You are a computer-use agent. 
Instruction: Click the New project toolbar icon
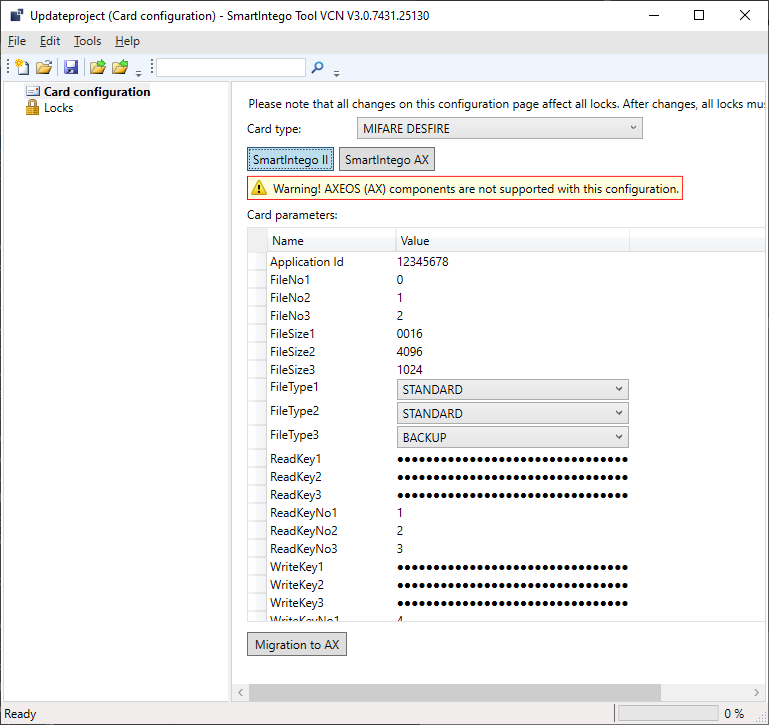pos(21,67)
